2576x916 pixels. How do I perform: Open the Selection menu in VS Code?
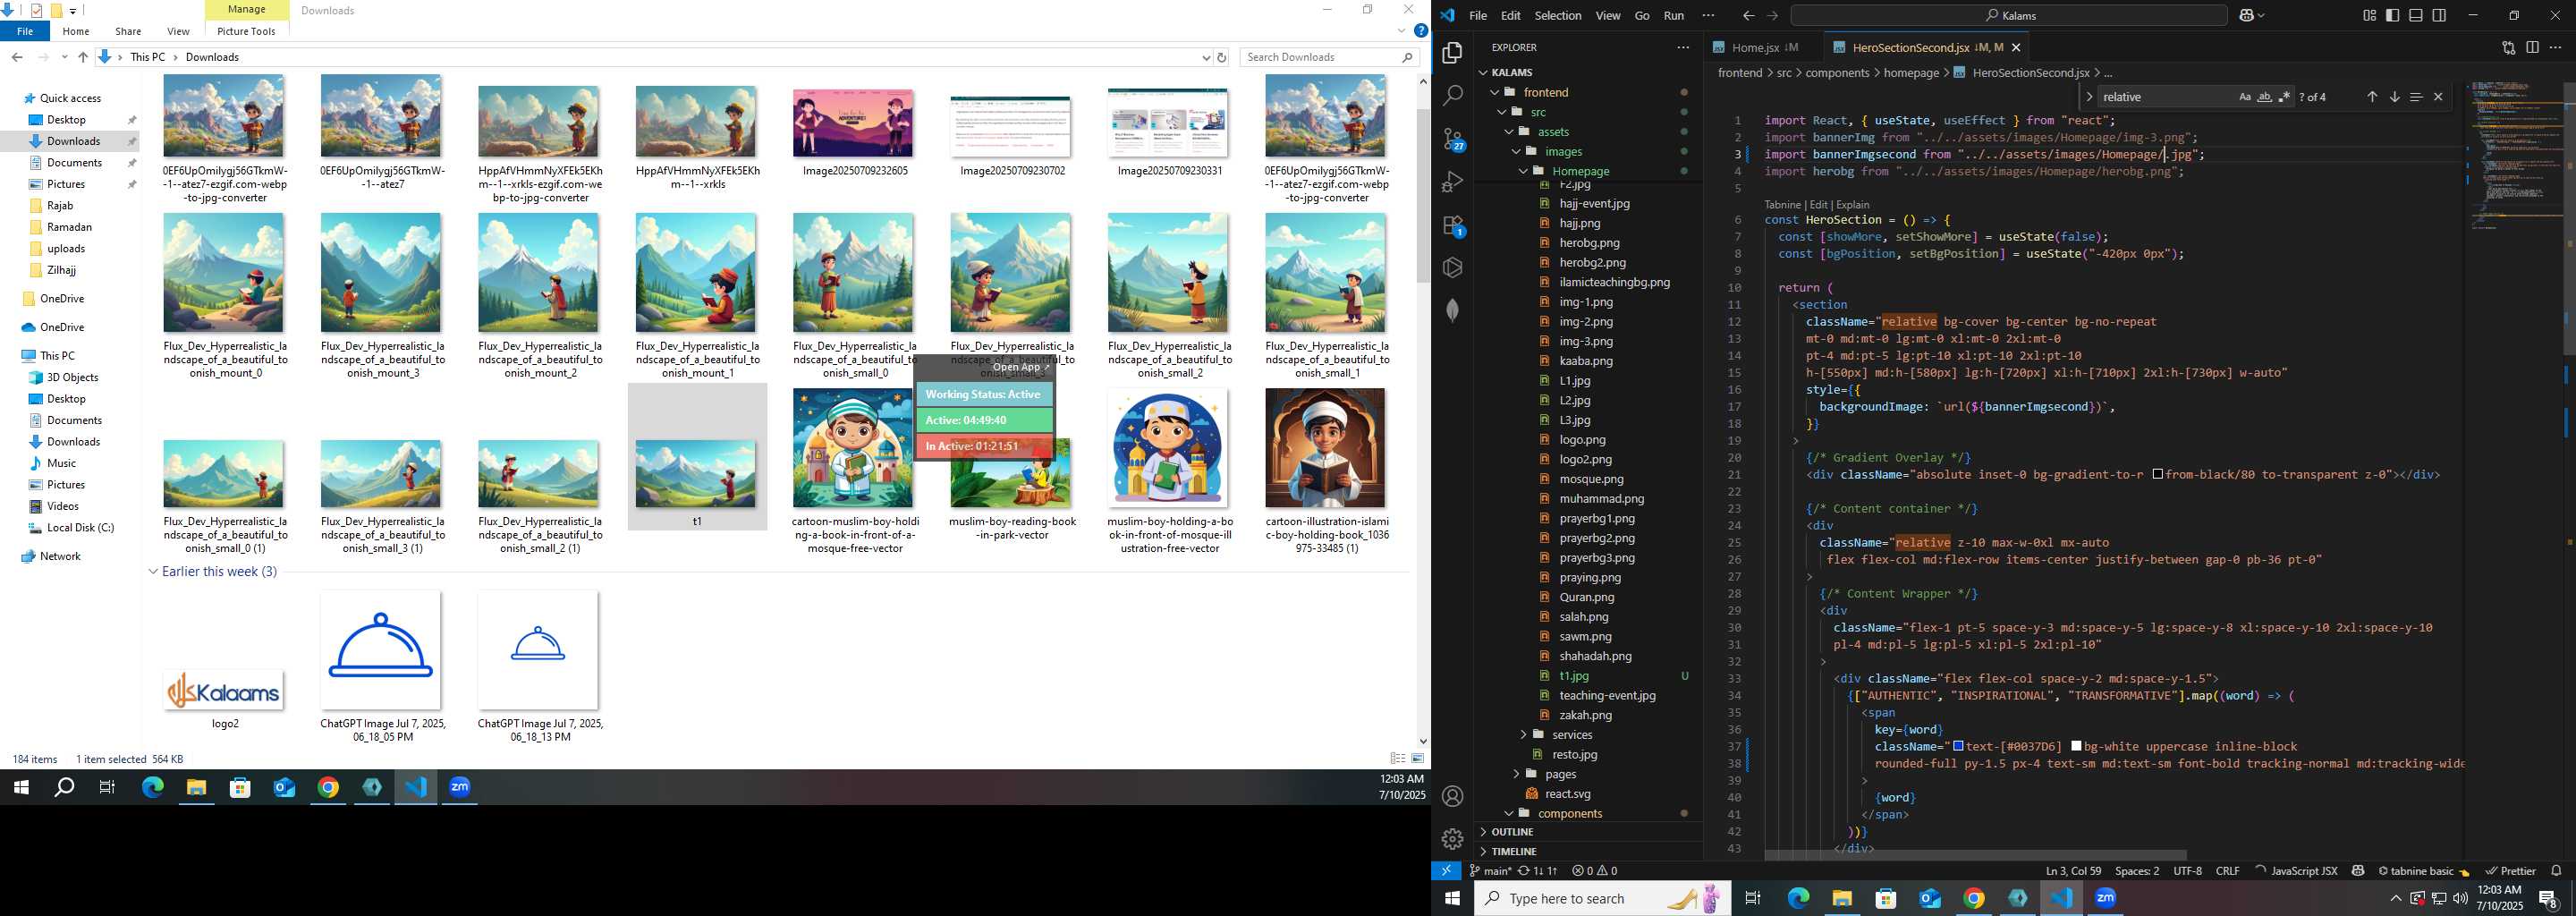(x=1558, y=15)
